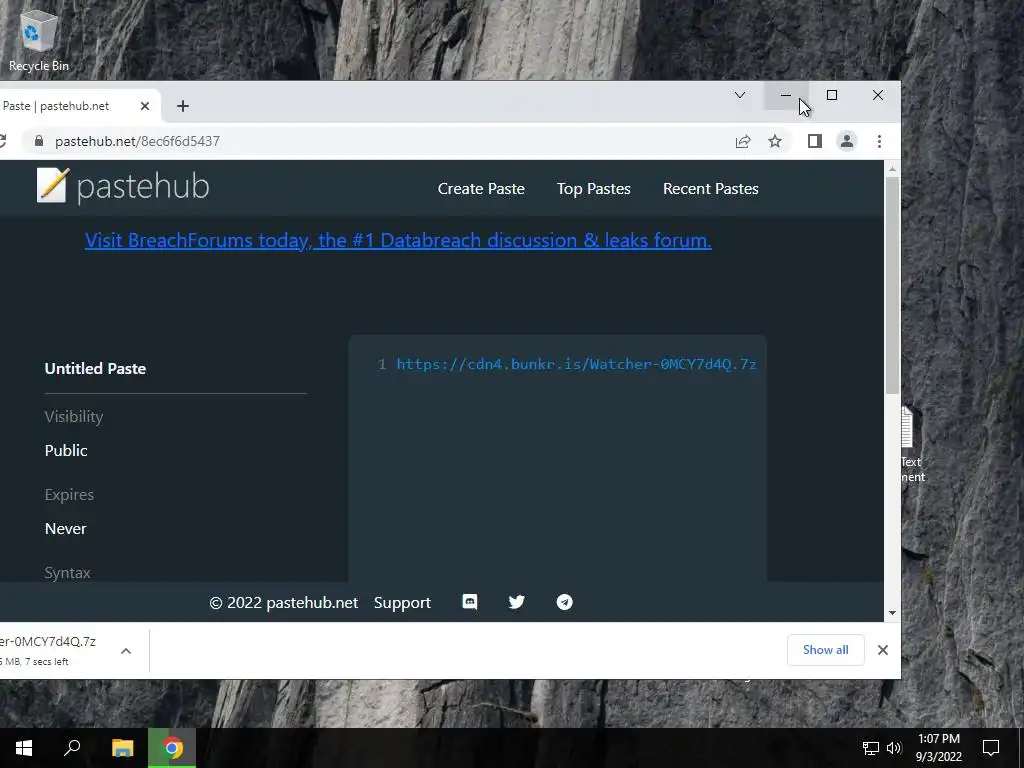Expand the download item options arrow

pos(126,651)
